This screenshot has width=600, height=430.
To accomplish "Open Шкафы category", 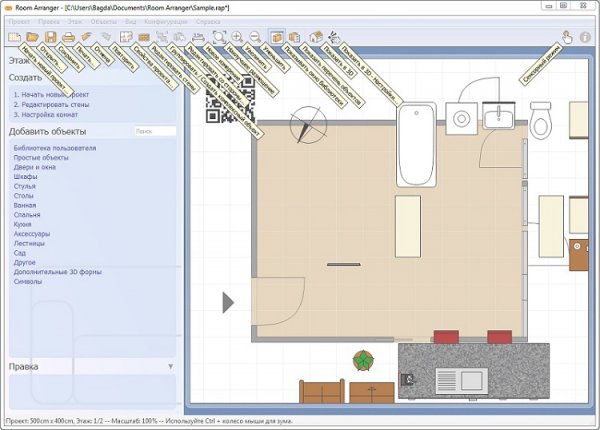I will coord(26,177).
